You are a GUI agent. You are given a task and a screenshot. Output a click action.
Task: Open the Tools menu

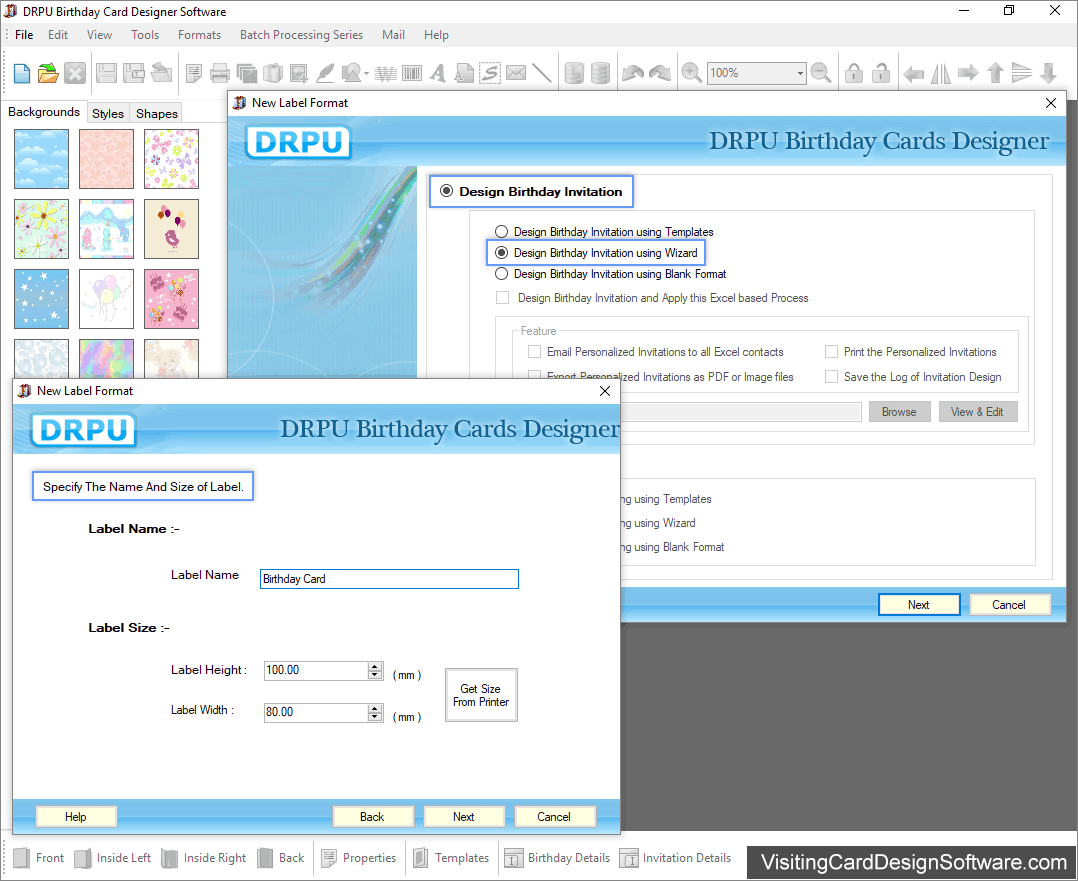pyautogui.click(x=145, y=35)
